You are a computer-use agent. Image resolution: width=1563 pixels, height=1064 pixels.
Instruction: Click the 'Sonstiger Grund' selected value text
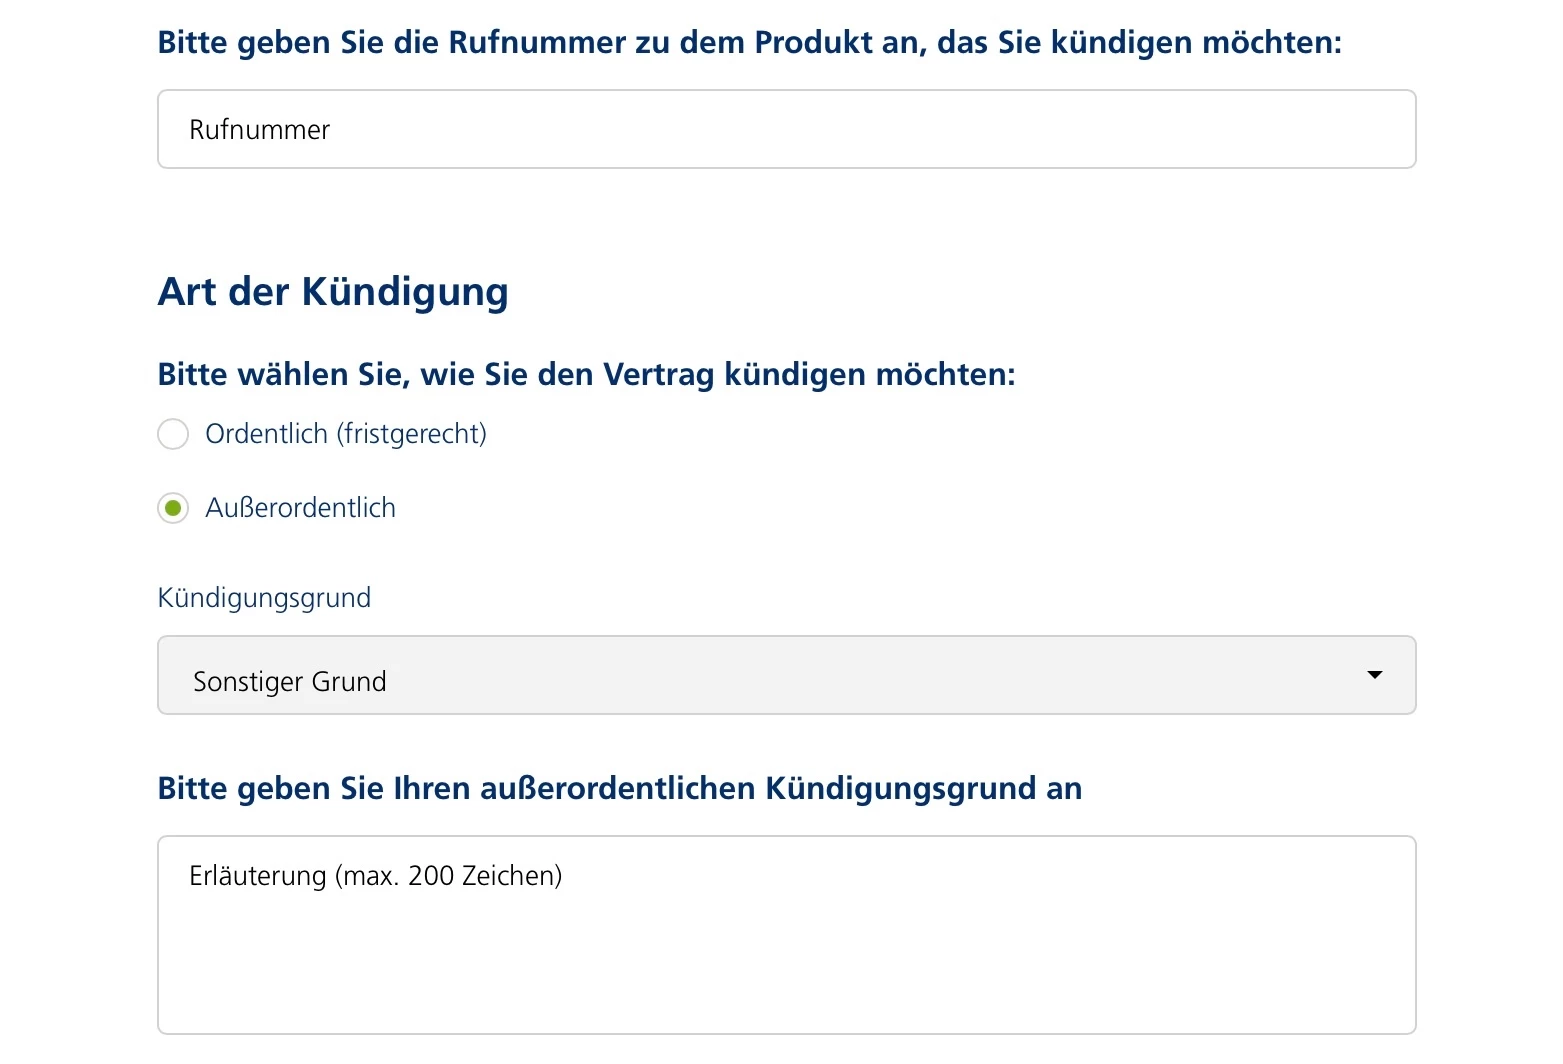[289, 682]
